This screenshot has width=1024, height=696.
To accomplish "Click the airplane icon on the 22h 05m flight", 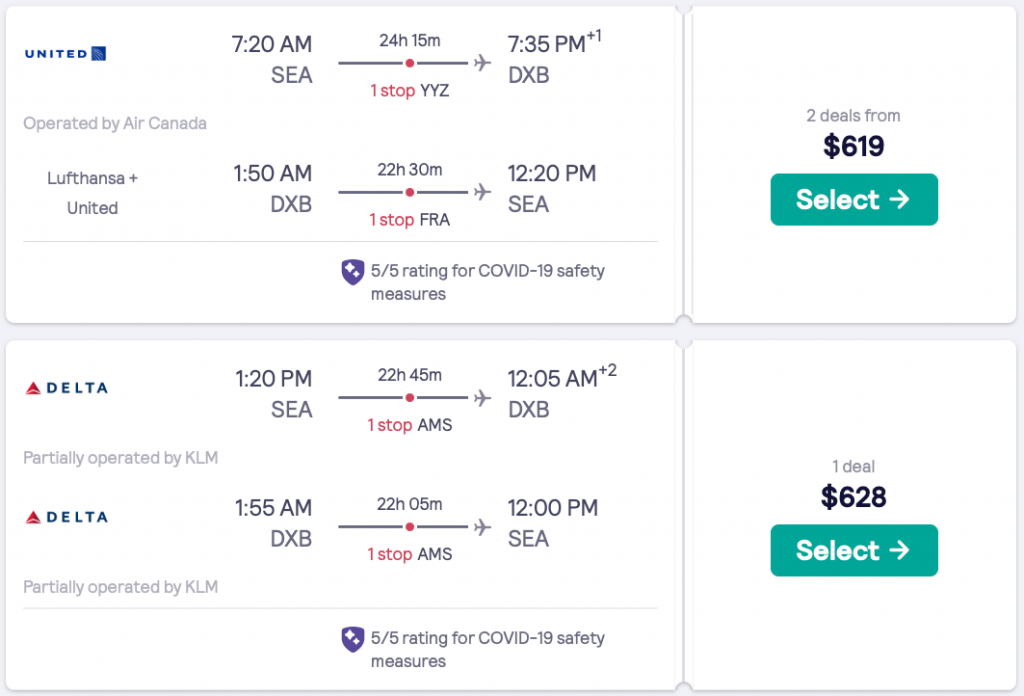I will pos(483,526).
